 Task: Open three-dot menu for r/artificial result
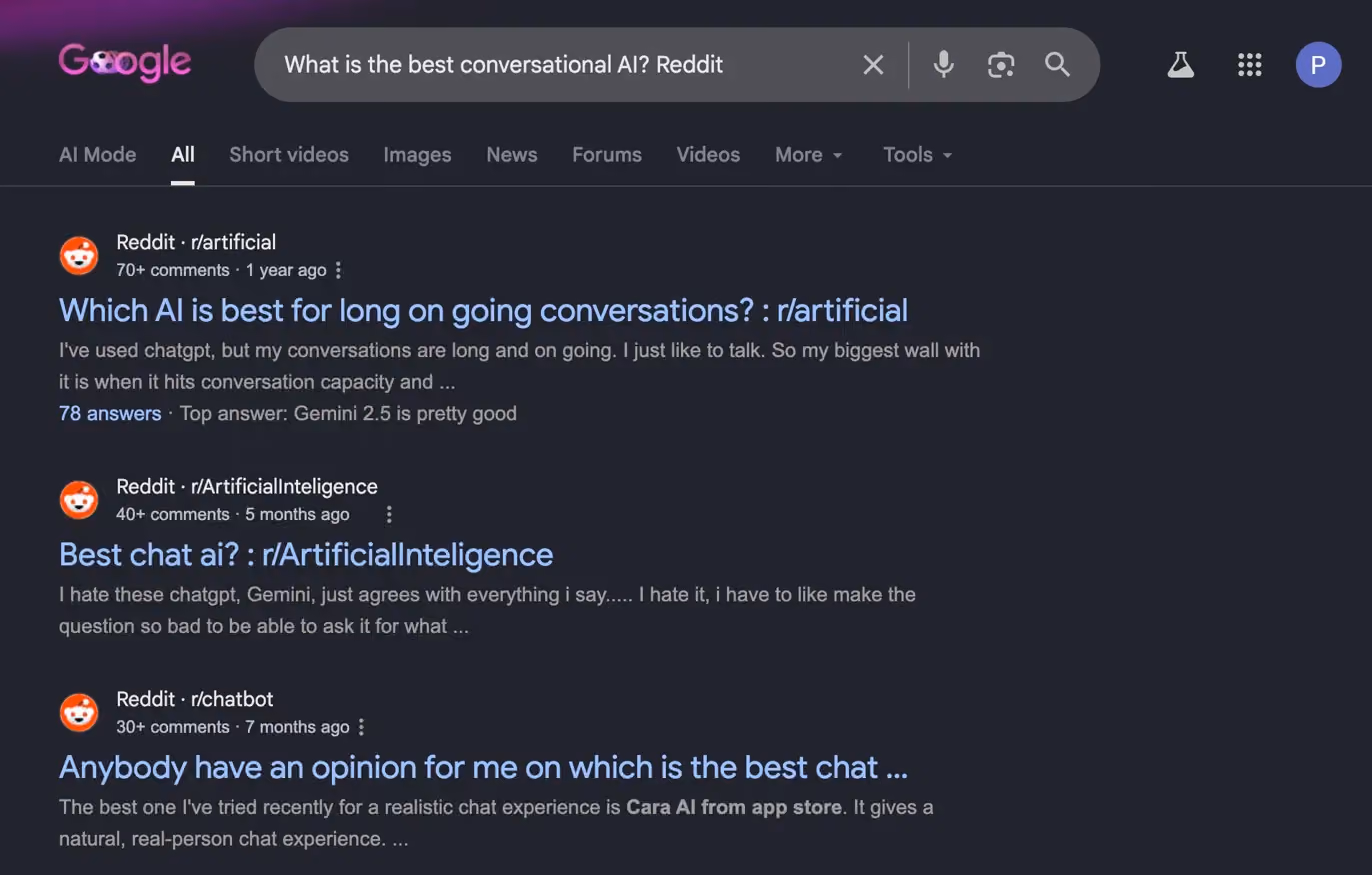[338, 270]
